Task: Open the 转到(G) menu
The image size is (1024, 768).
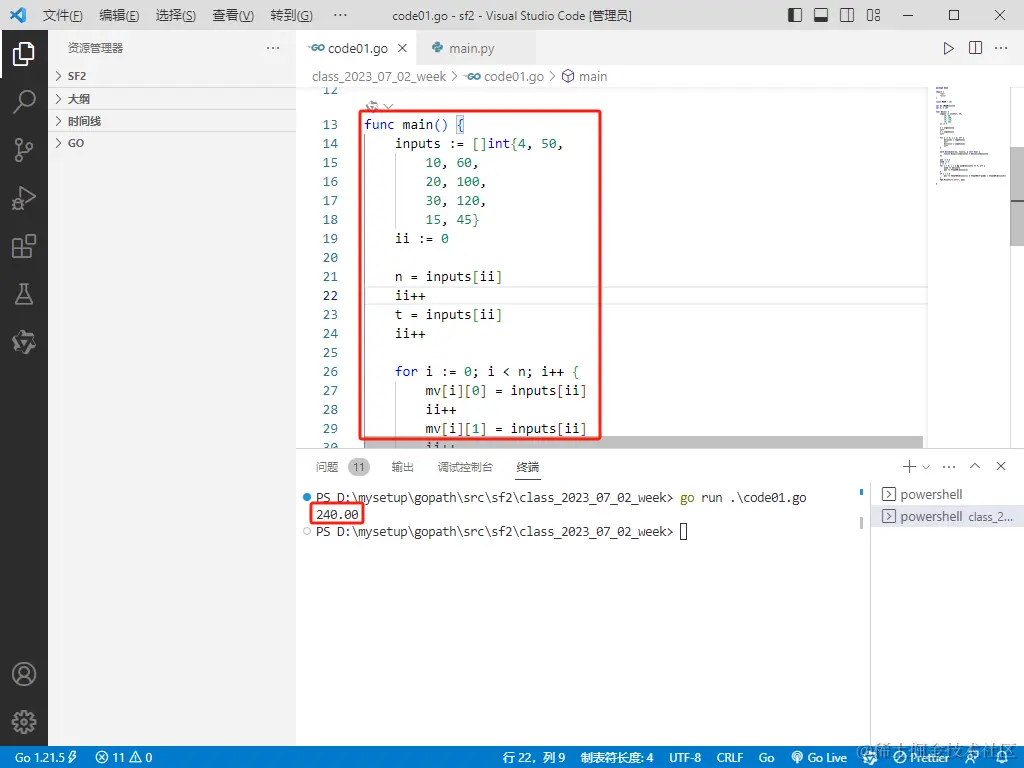Action: click(291, 15)
